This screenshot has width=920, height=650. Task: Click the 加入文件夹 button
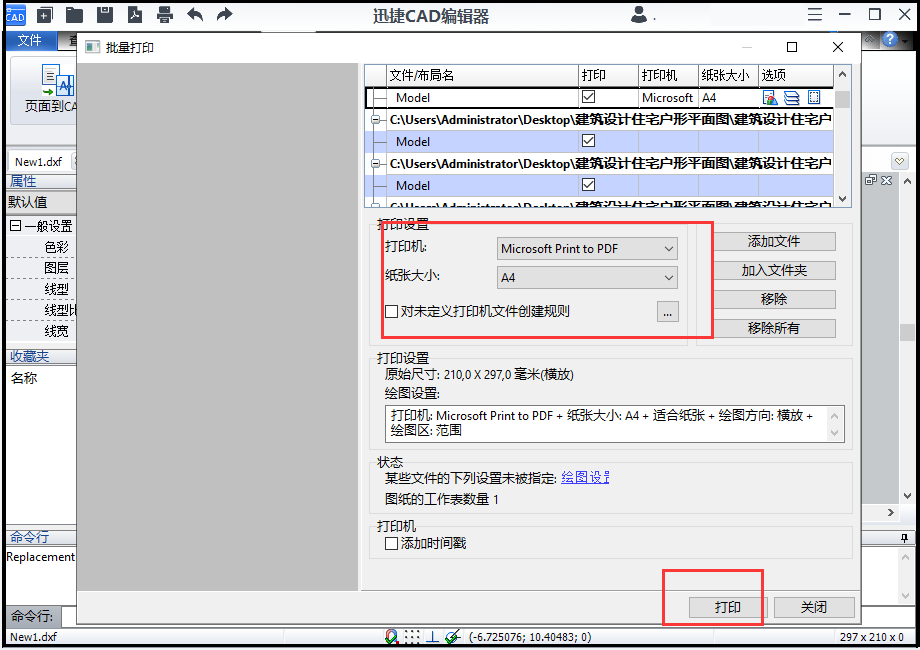click(x=774, y=270)
